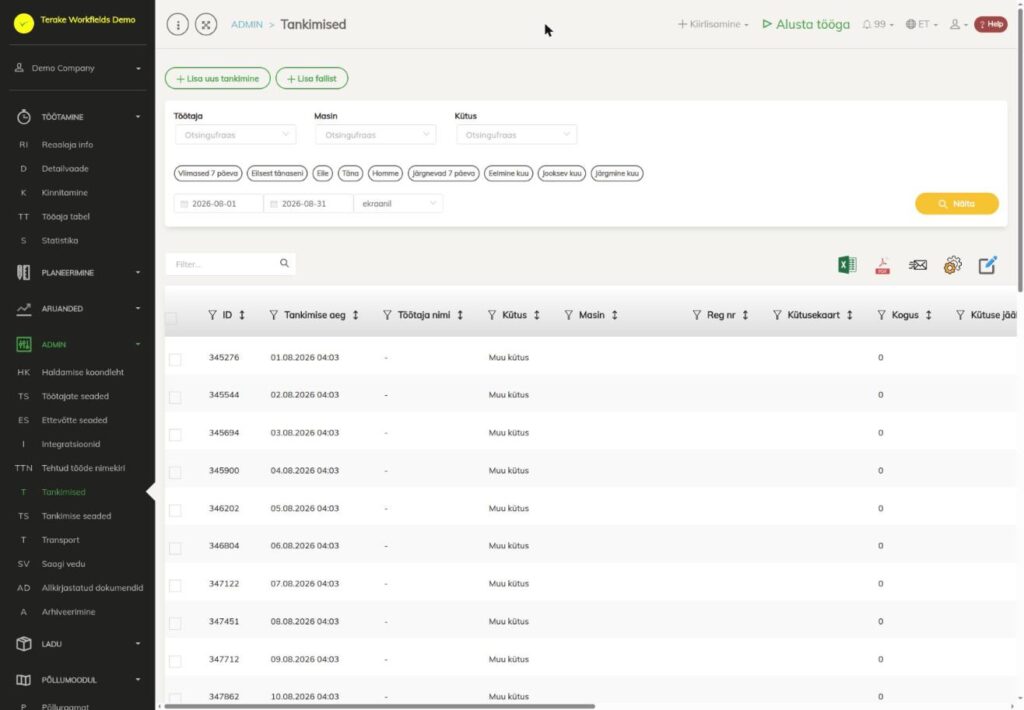Screen dimensions: 1024x710
Task: Export table as PDF
Action: click(882, 265)
